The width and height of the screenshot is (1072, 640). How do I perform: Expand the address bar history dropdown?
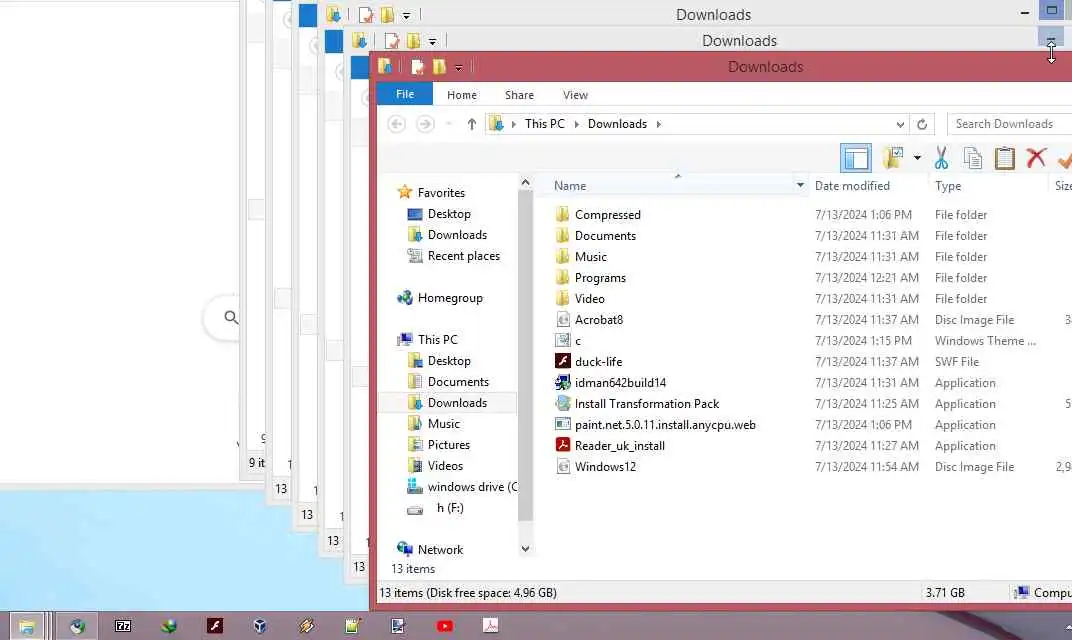click(900, 124)
